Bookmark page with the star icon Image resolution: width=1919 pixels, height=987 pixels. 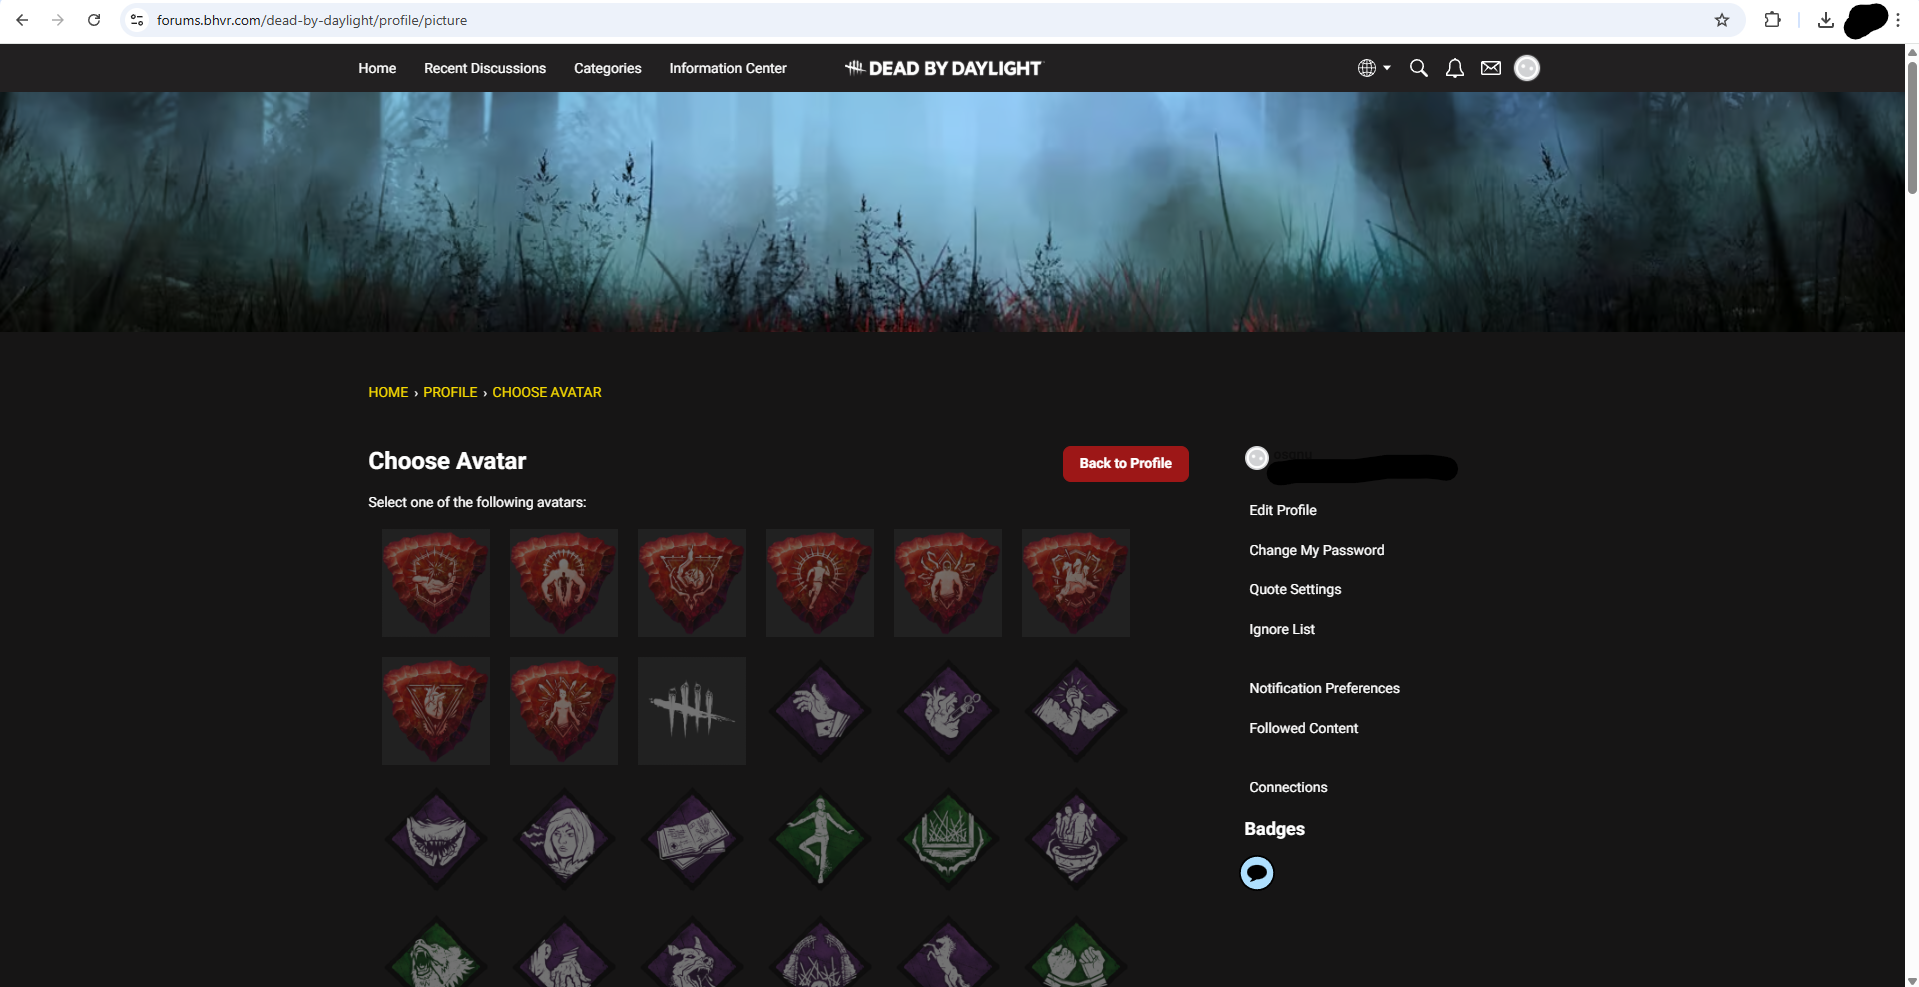(x=1722, y=20)
